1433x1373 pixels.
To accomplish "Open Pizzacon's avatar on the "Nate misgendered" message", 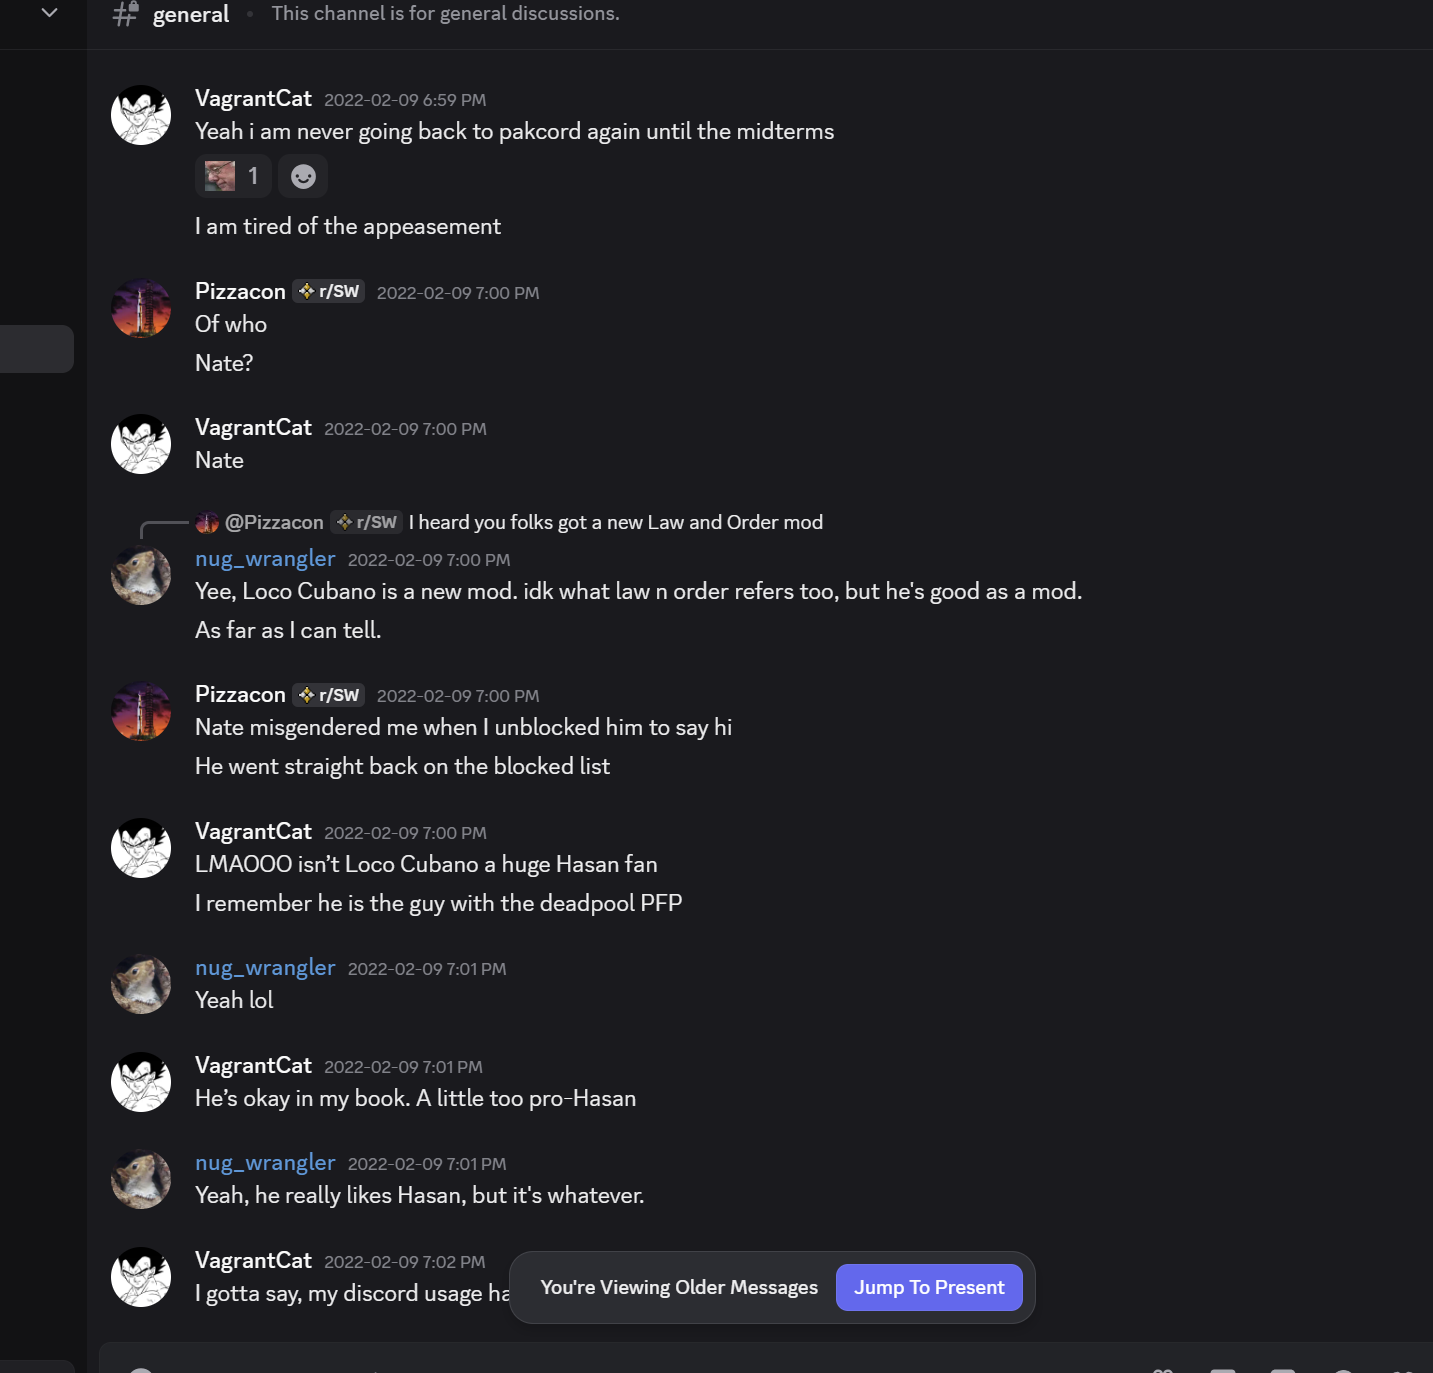I will tap(141, 711).
